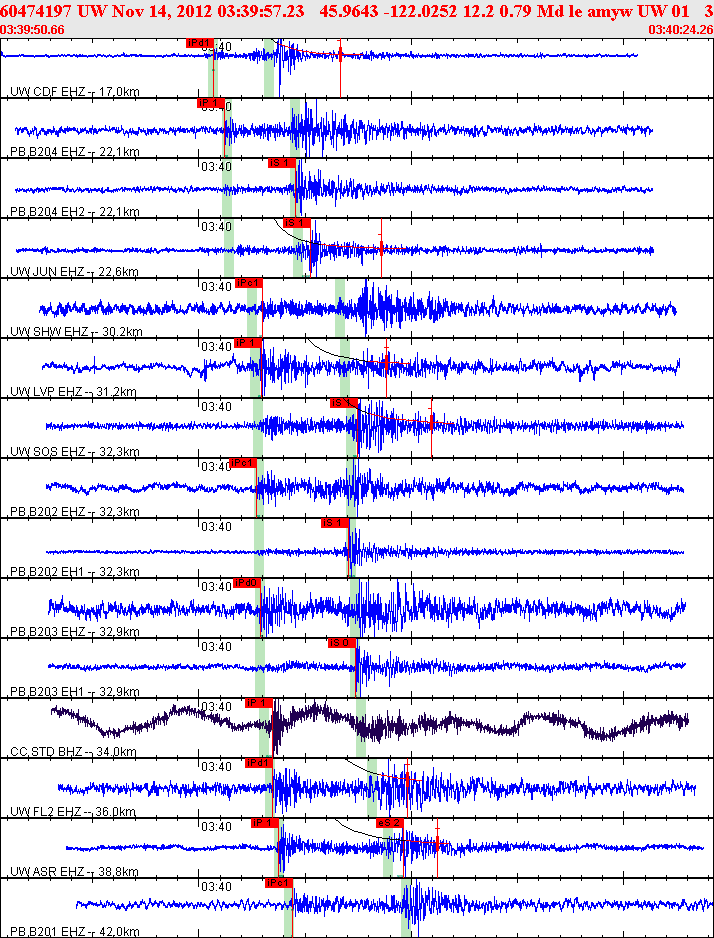Select the iPc1 pick on UW SHW trace

pyautogui.click(x=249, y=283)
